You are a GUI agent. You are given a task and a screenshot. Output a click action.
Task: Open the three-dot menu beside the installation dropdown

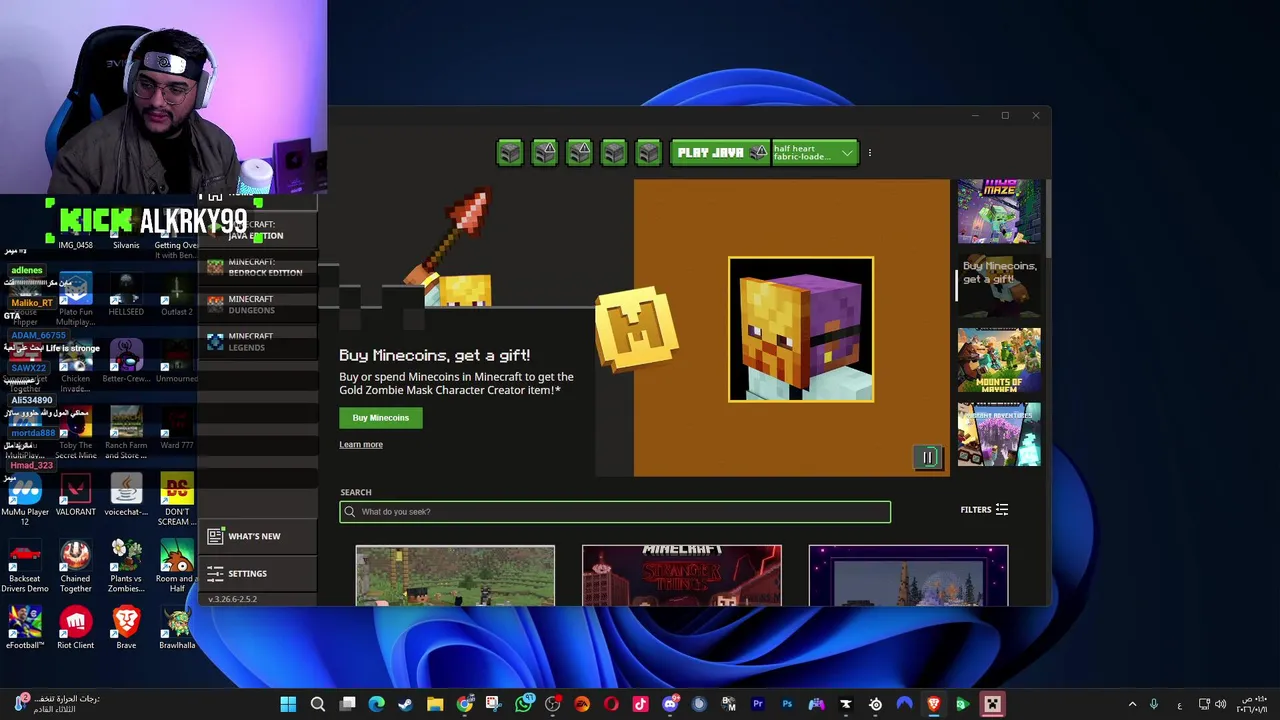[x=870, y=153]
